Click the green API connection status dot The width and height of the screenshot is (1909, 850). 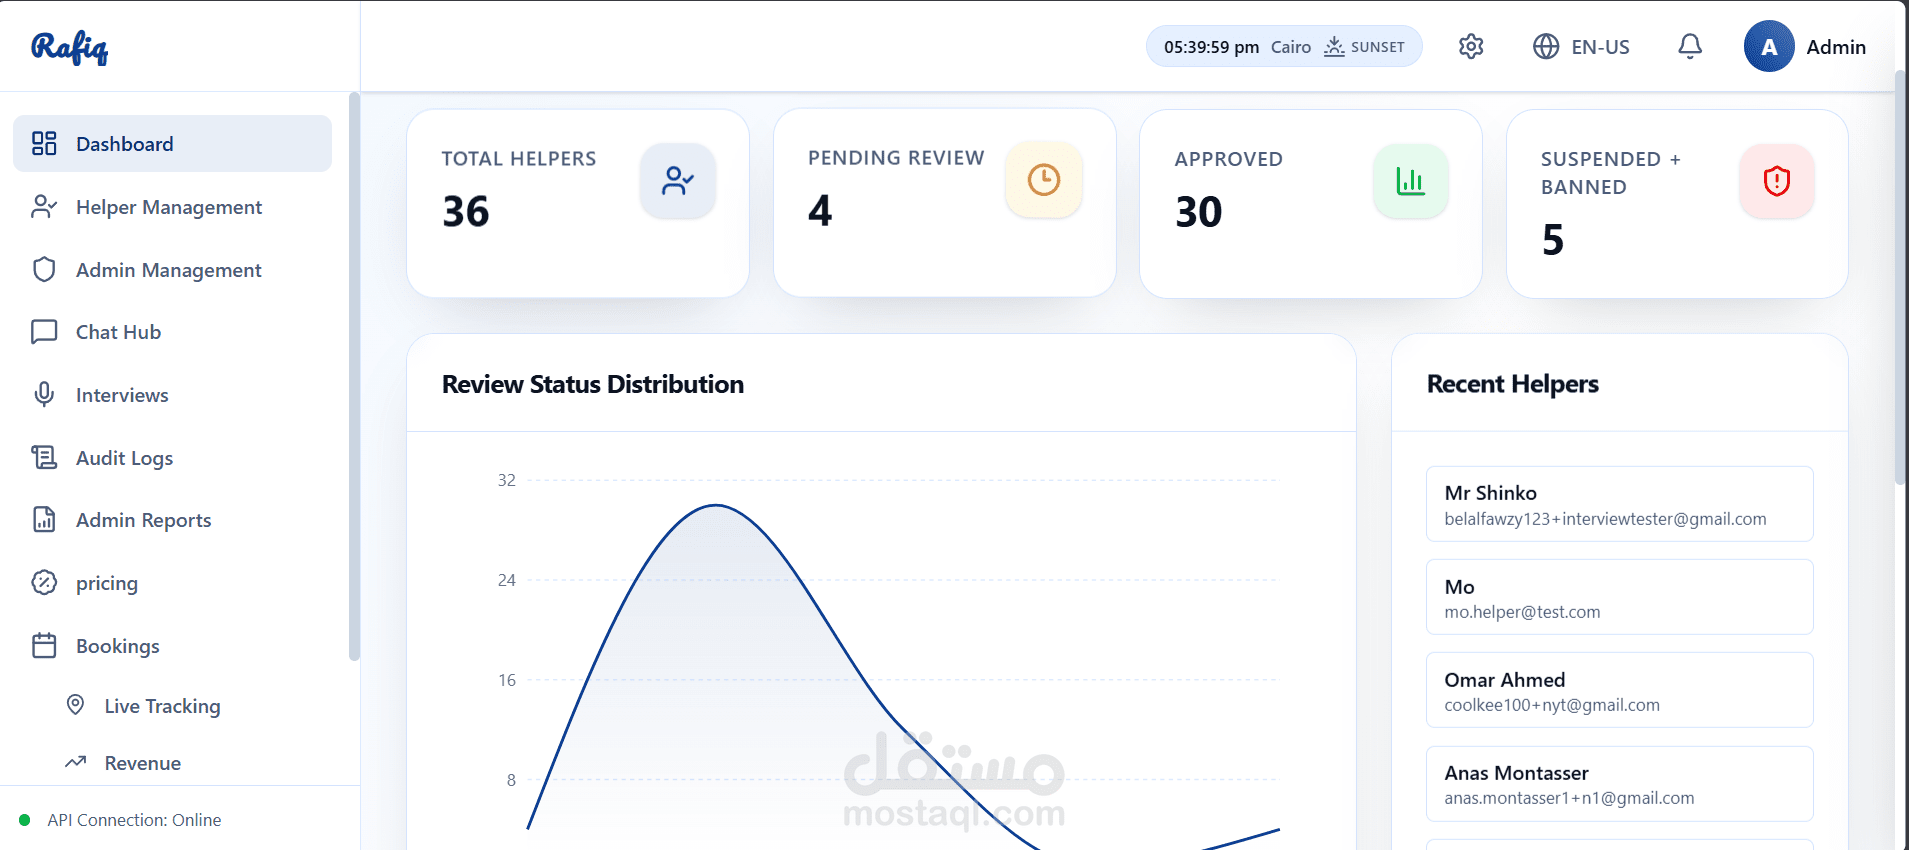[25, 820]
